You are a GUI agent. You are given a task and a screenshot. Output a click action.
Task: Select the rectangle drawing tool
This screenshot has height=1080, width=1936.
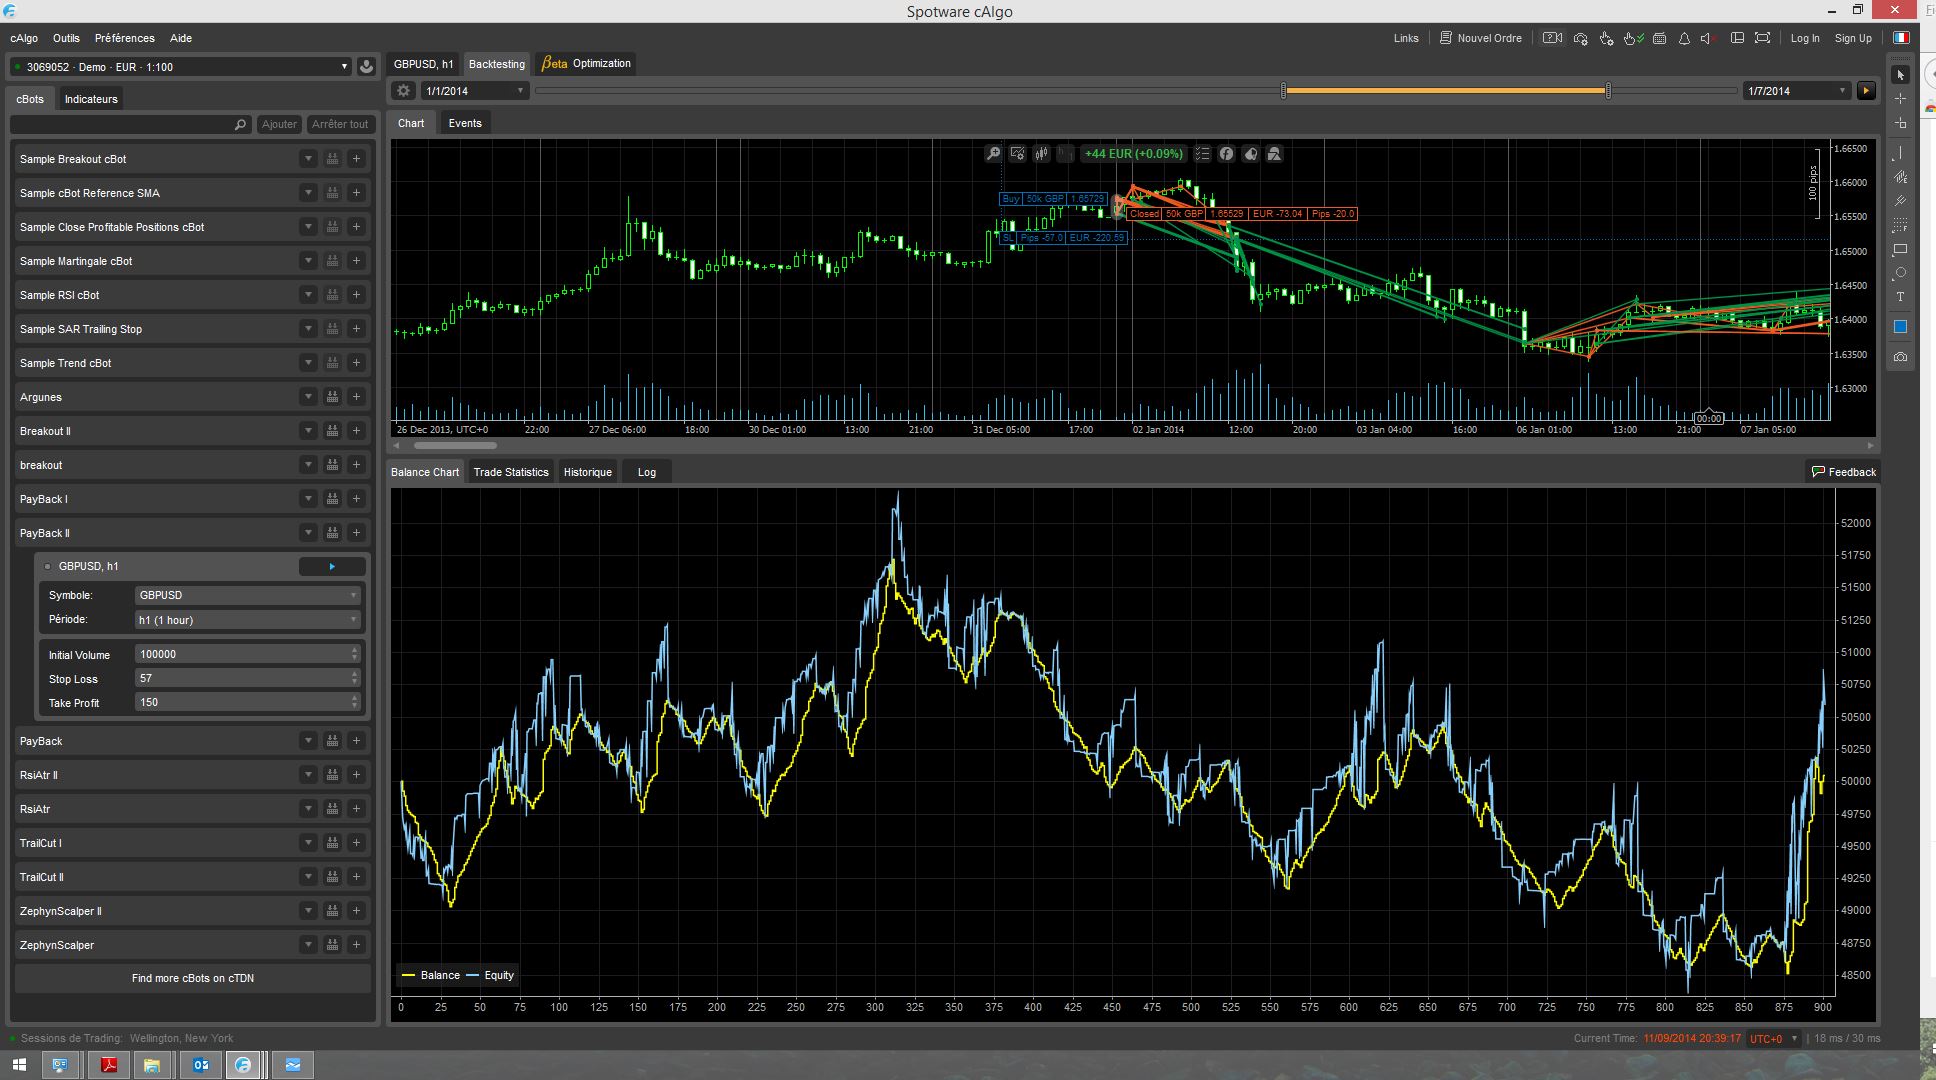point(1900,249)
